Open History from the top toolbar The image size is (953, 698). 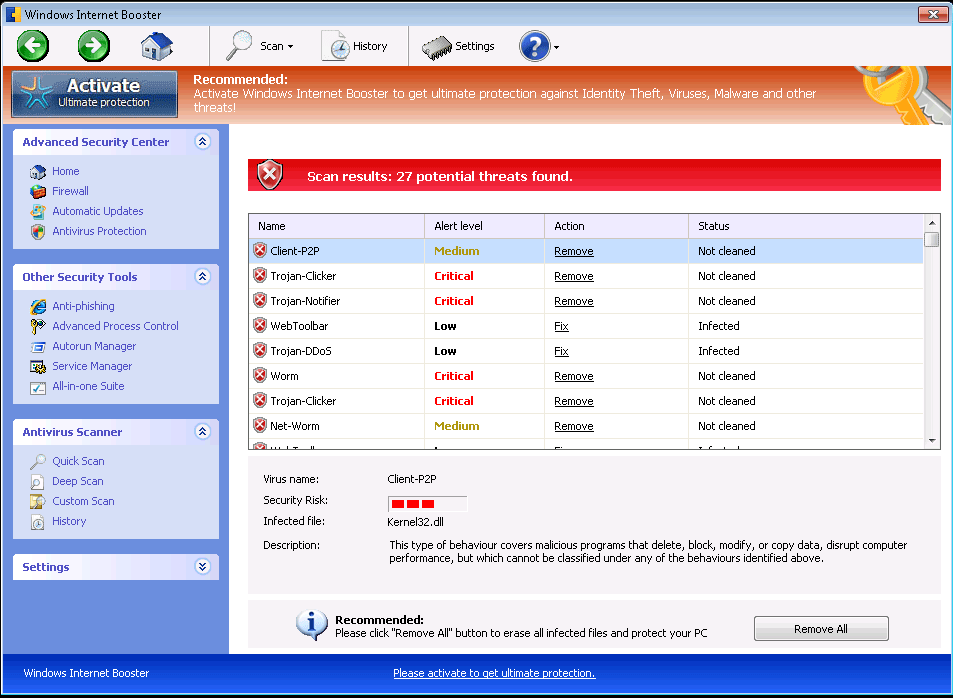355,46
